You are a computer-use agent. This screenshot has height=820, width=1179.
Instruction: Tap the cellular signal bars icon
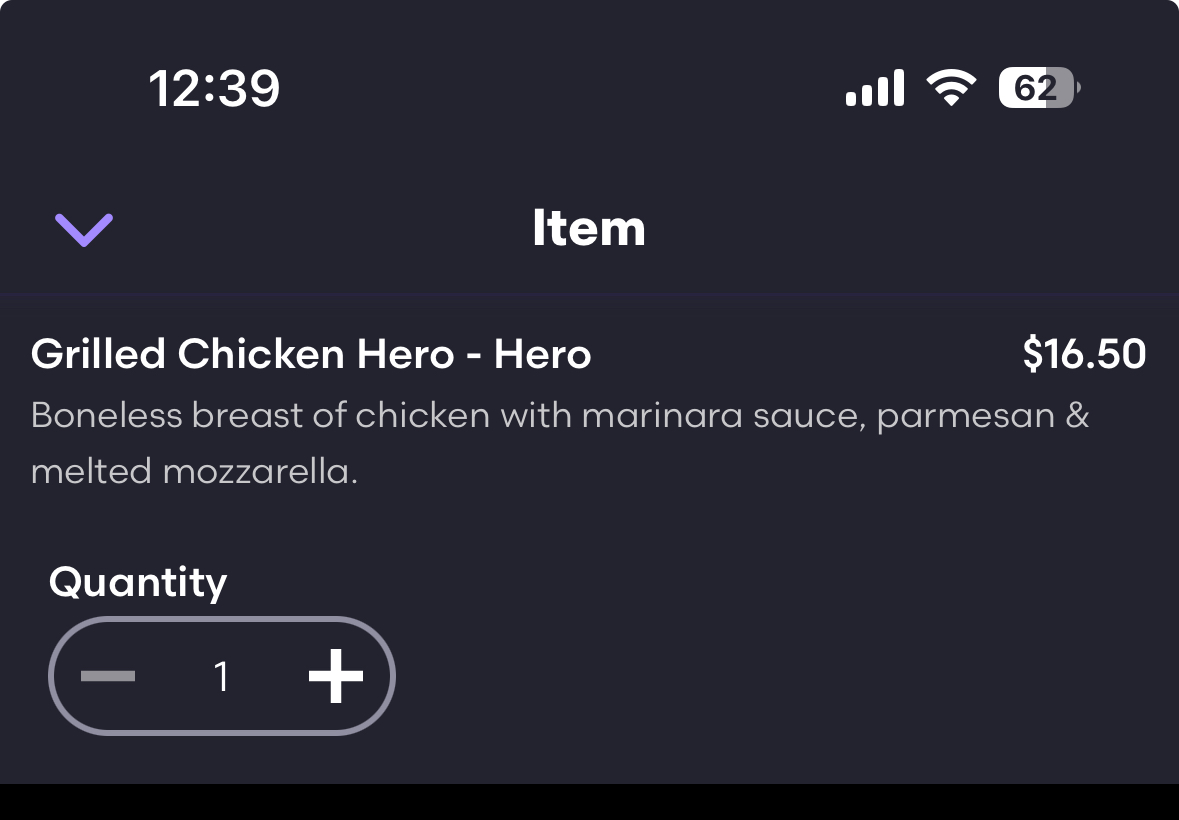tap(875, 89)
